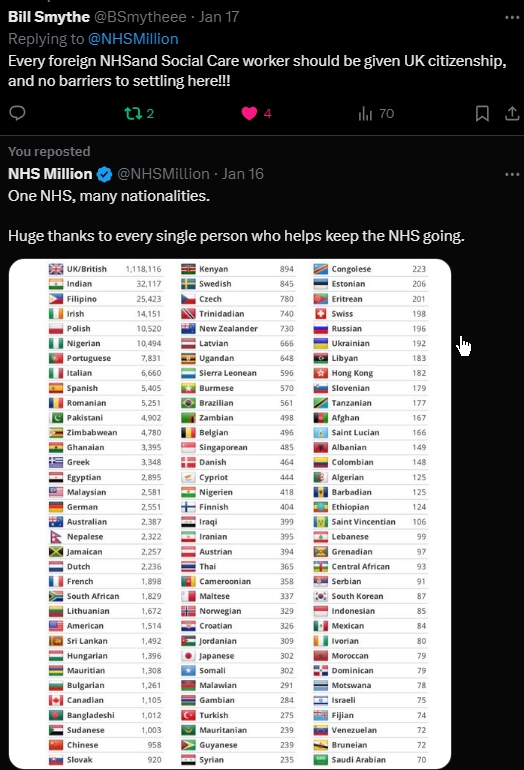Viewport: 524px width, 770px height.
Task: Click the NHS Million tweet text
Action: tap(236, 216)
